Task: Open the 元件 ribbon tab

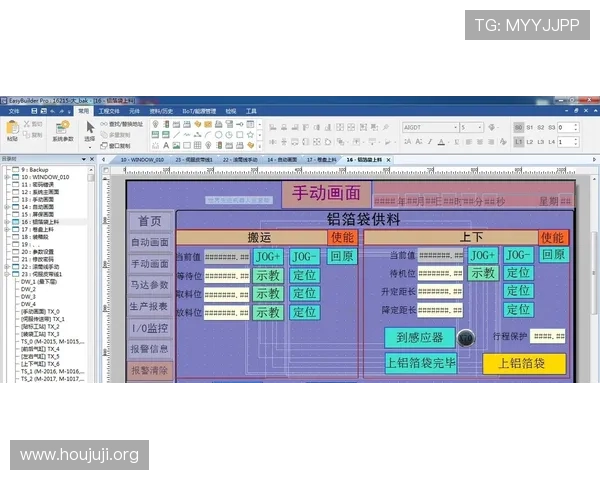Action: (x=133, y=111)
